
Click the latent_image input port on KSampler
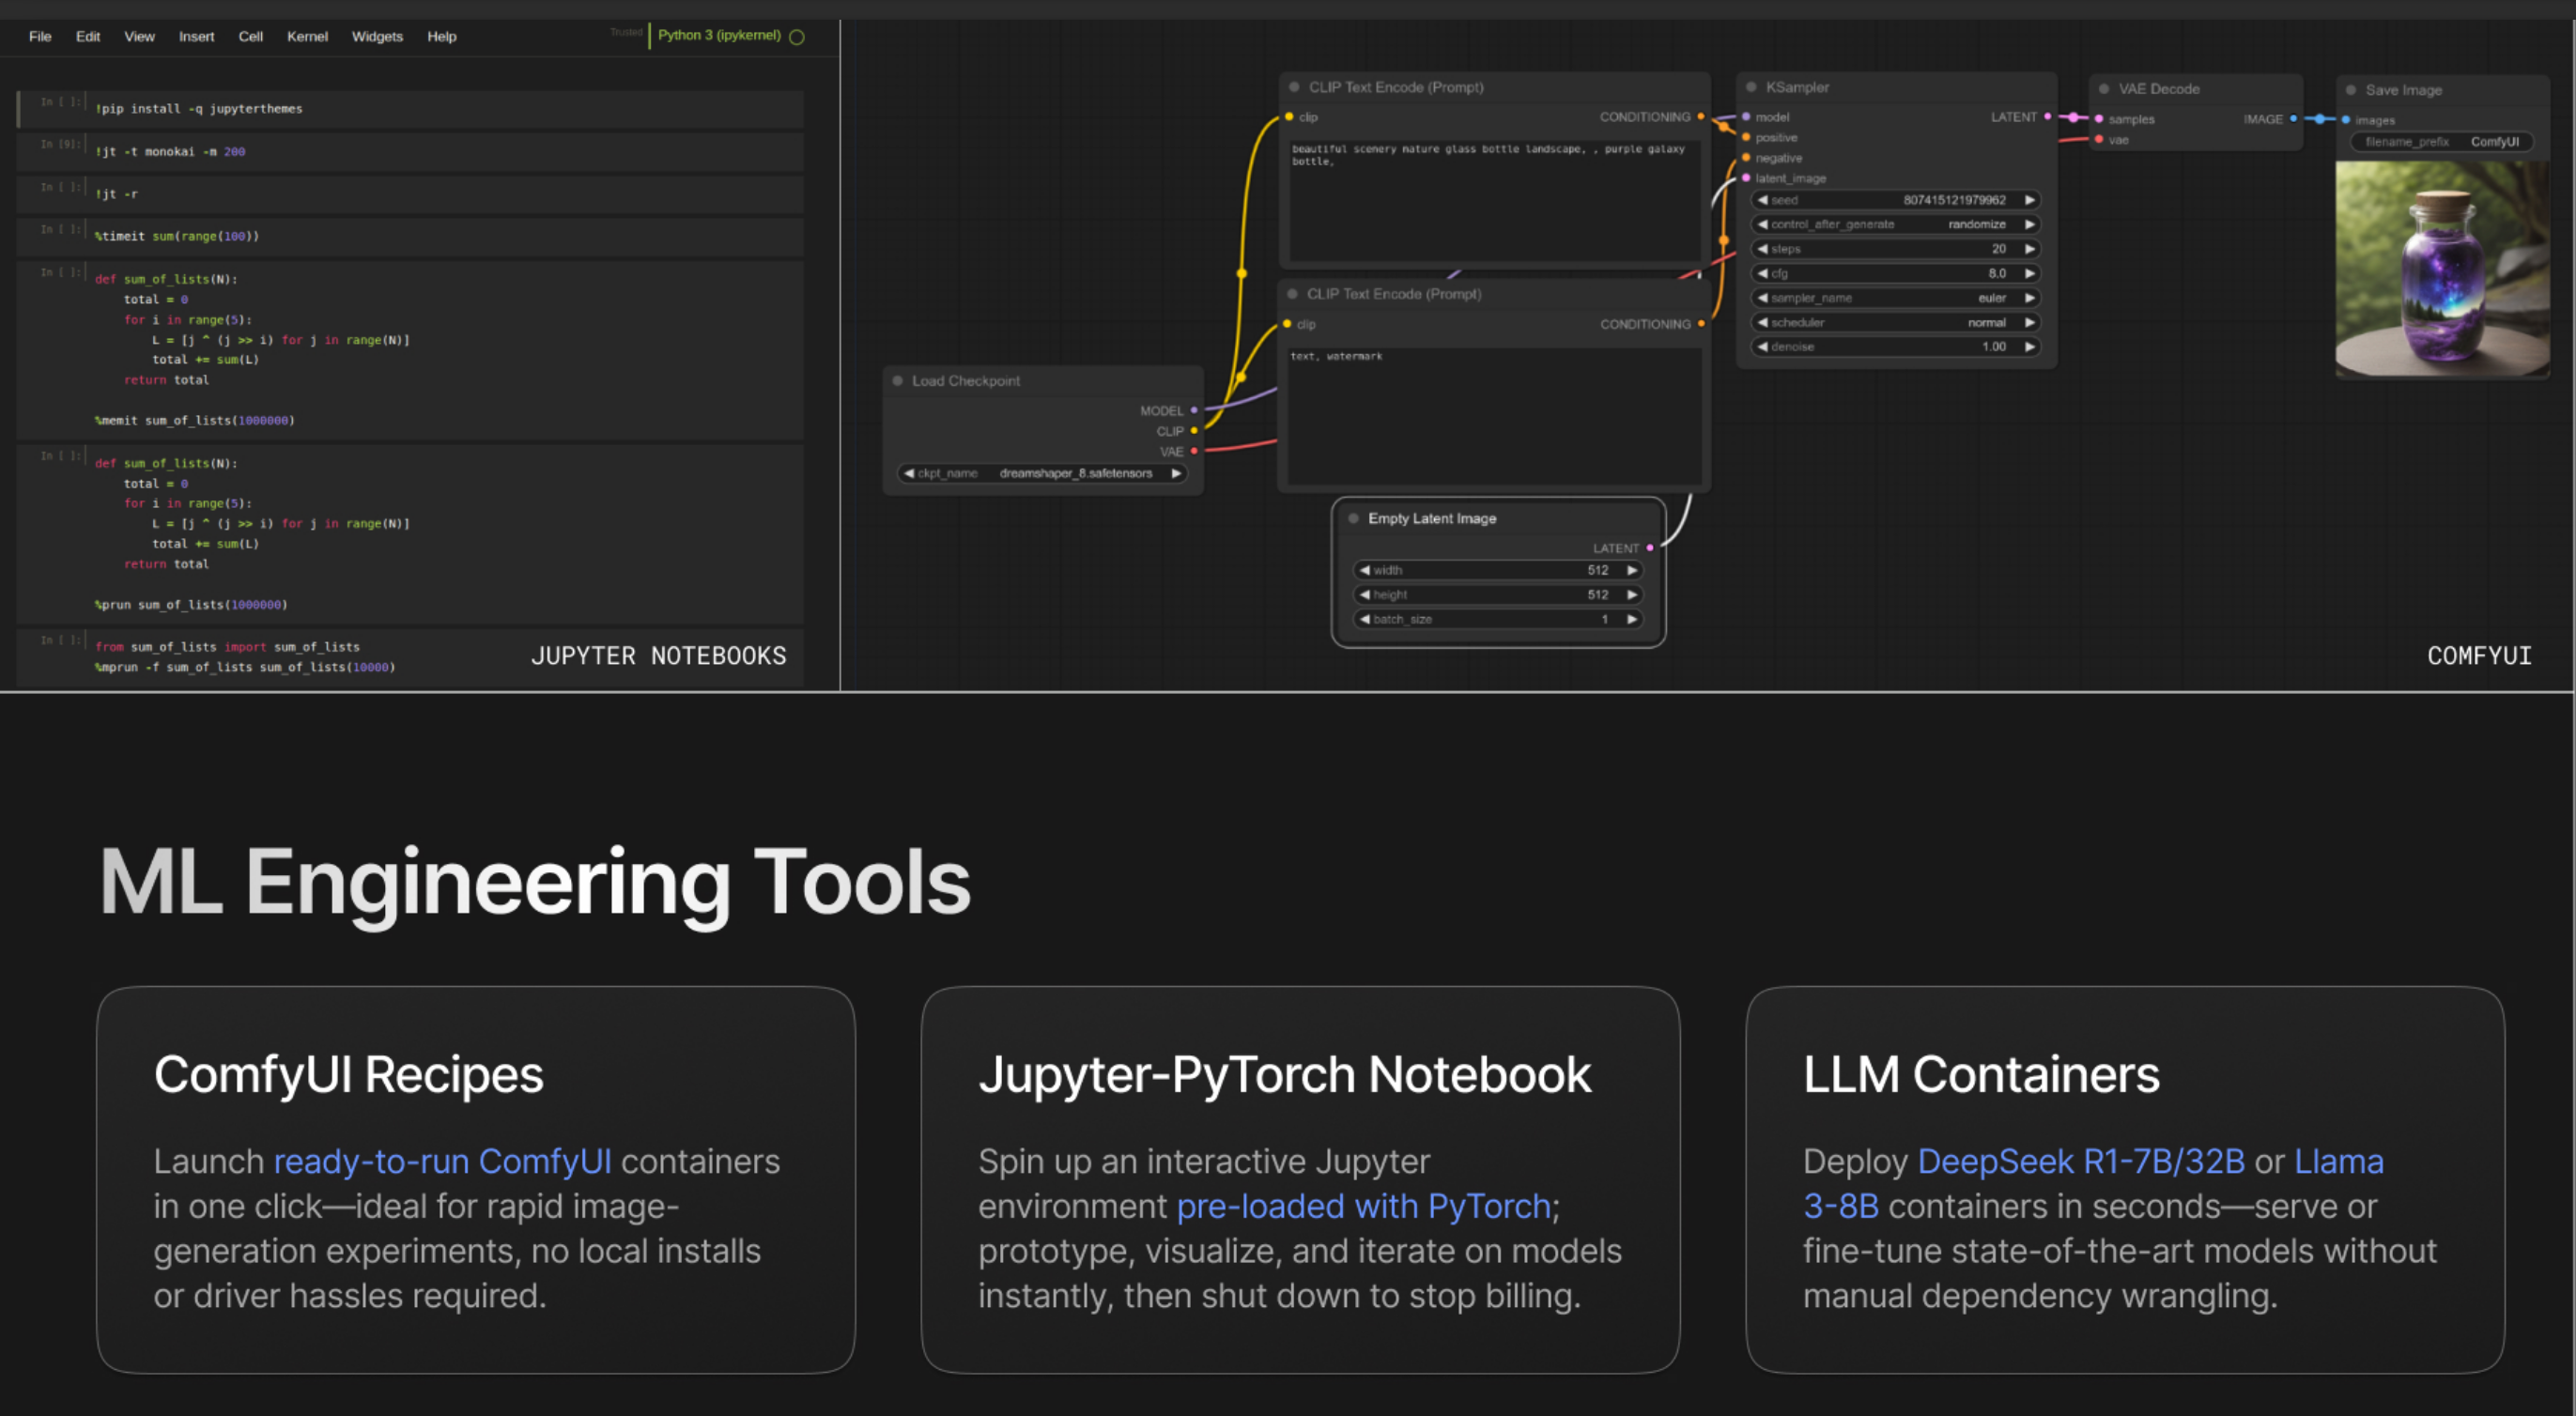1746,178
